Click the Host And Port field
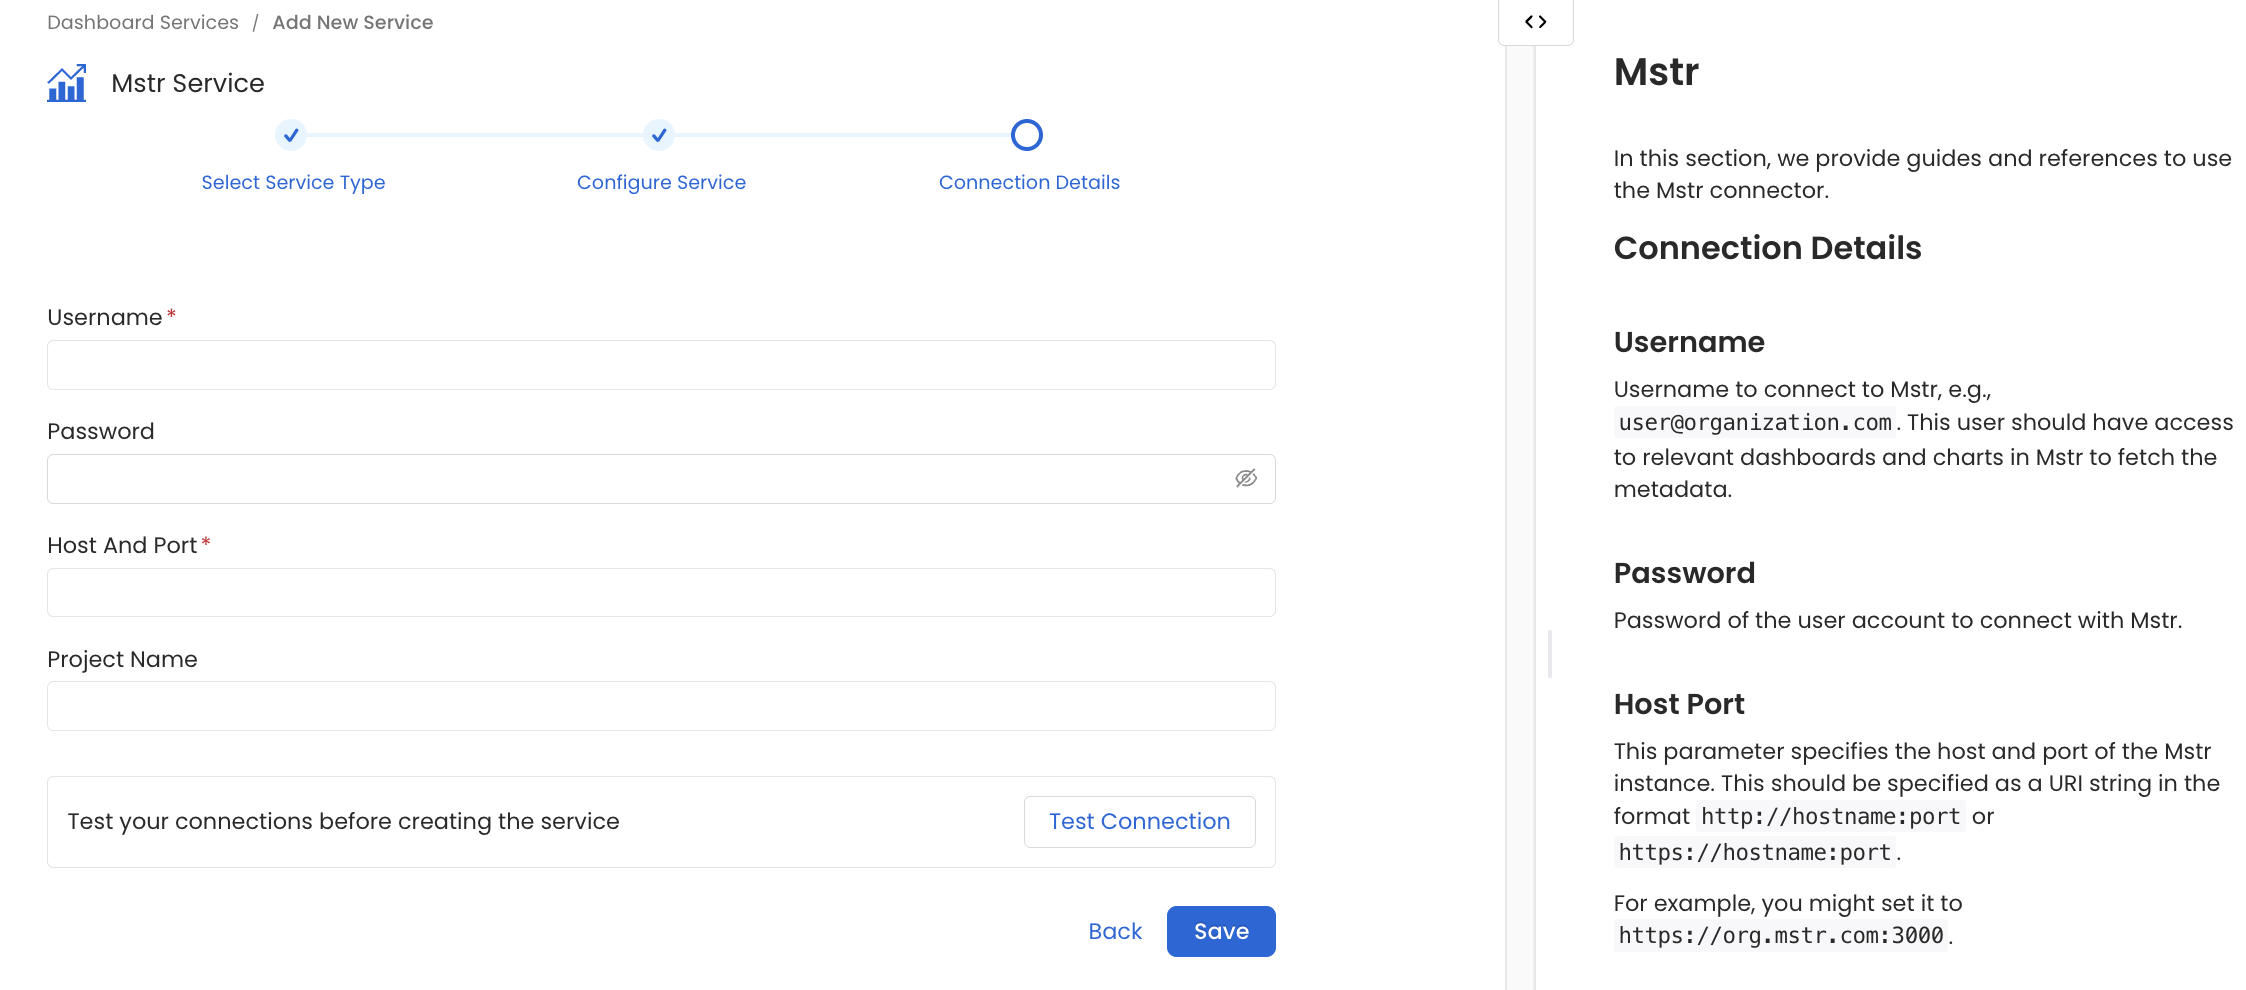Screen dimensions: 2246x990 (660, 592)
